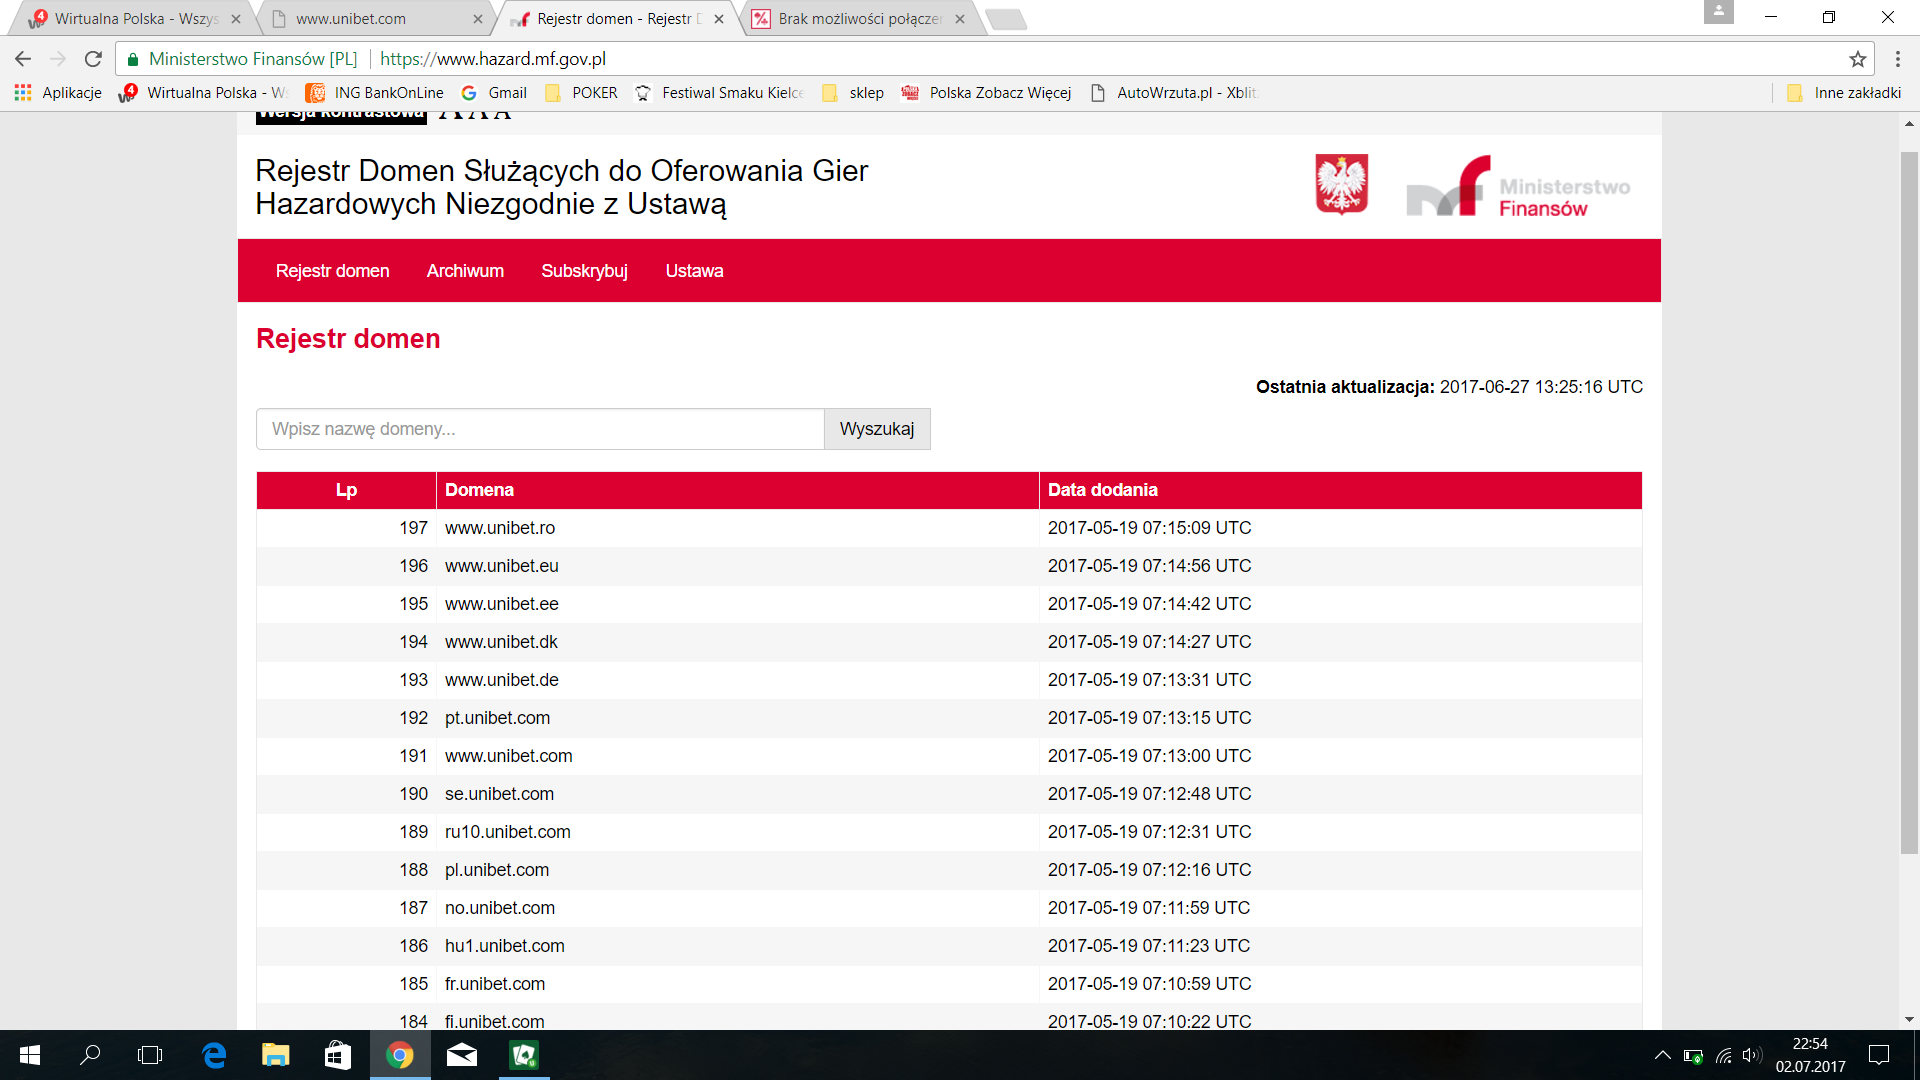Show hidden system tray icons

pyautogui.click(x=1662, y=1055)
